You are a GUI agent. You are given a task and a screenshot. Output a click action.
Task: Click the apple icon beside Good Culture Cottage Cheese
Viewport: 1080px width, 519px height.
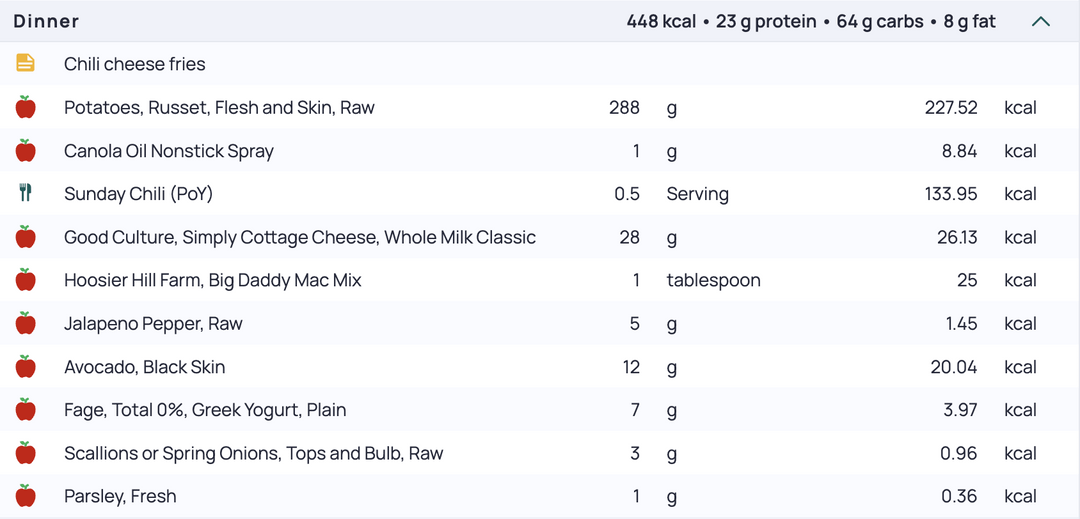[x=25, y=237]
